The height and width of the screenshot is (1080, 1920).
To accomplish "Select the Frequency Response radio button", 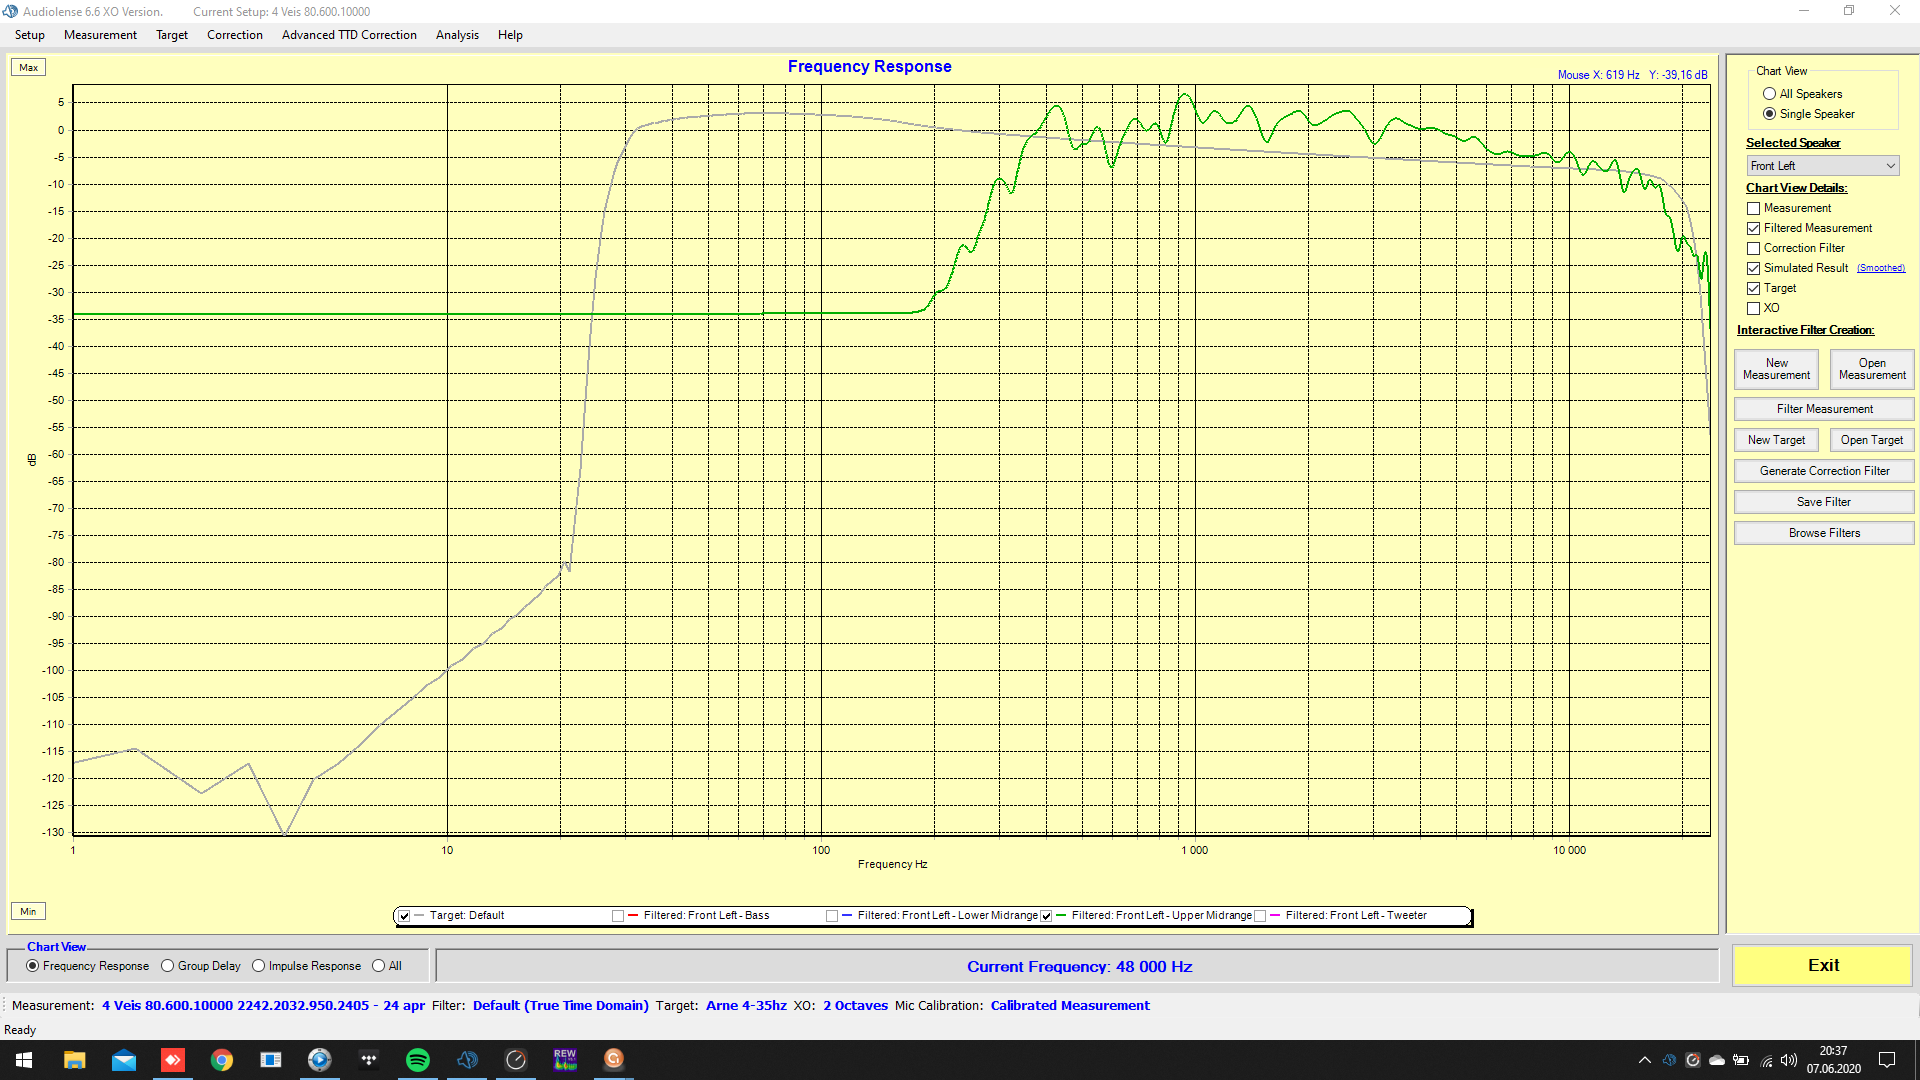I will tap(32, 966).
